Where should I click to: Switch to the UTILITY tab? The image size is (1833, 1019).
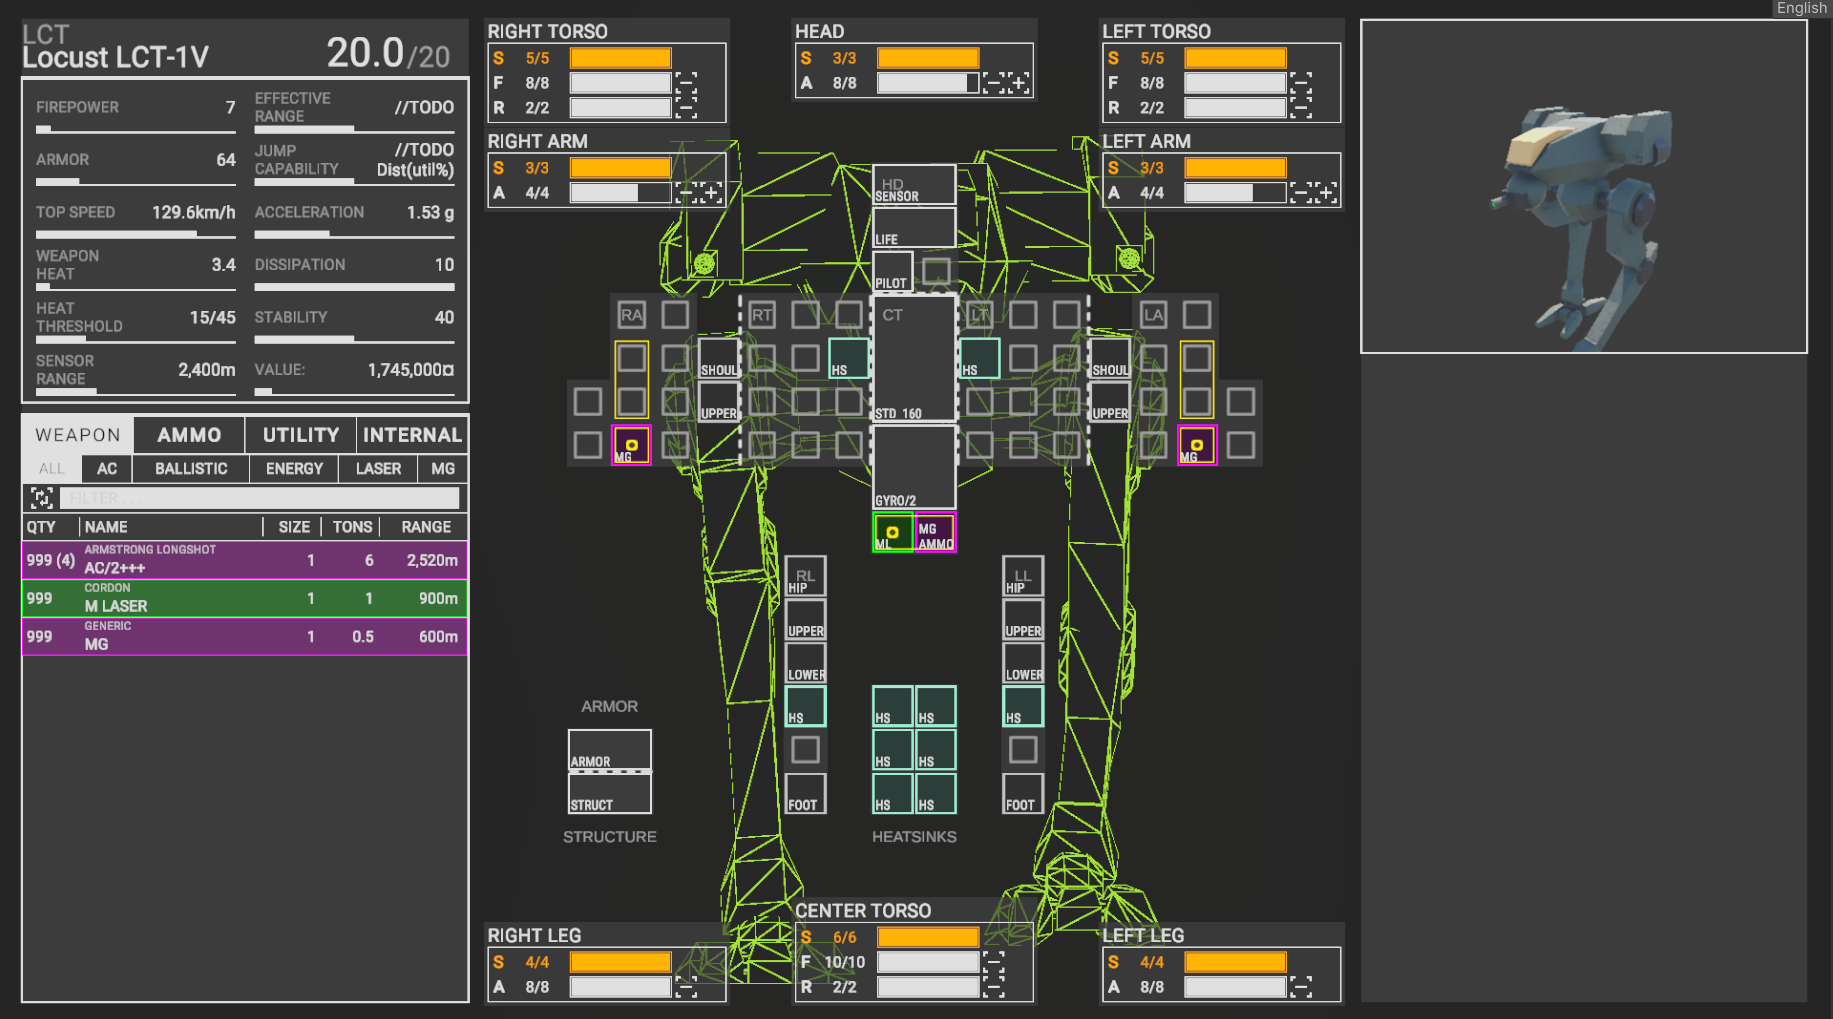[x=301, y=435]
